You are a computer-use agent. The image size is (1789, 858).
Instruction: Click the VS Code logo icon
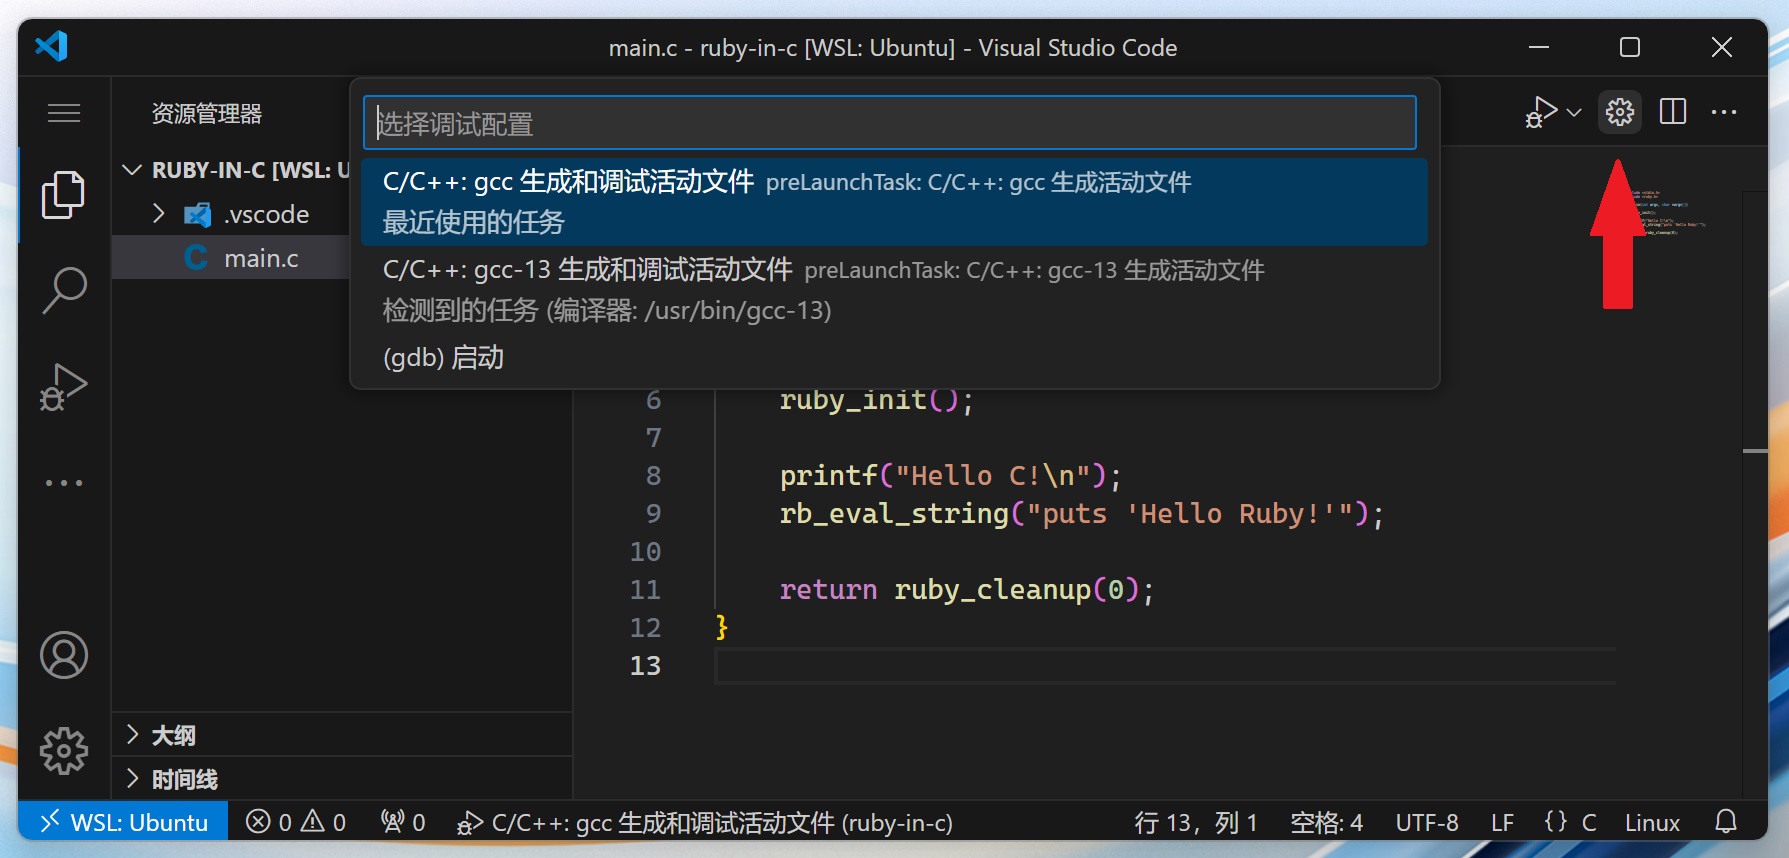click(x=51, y=46)
